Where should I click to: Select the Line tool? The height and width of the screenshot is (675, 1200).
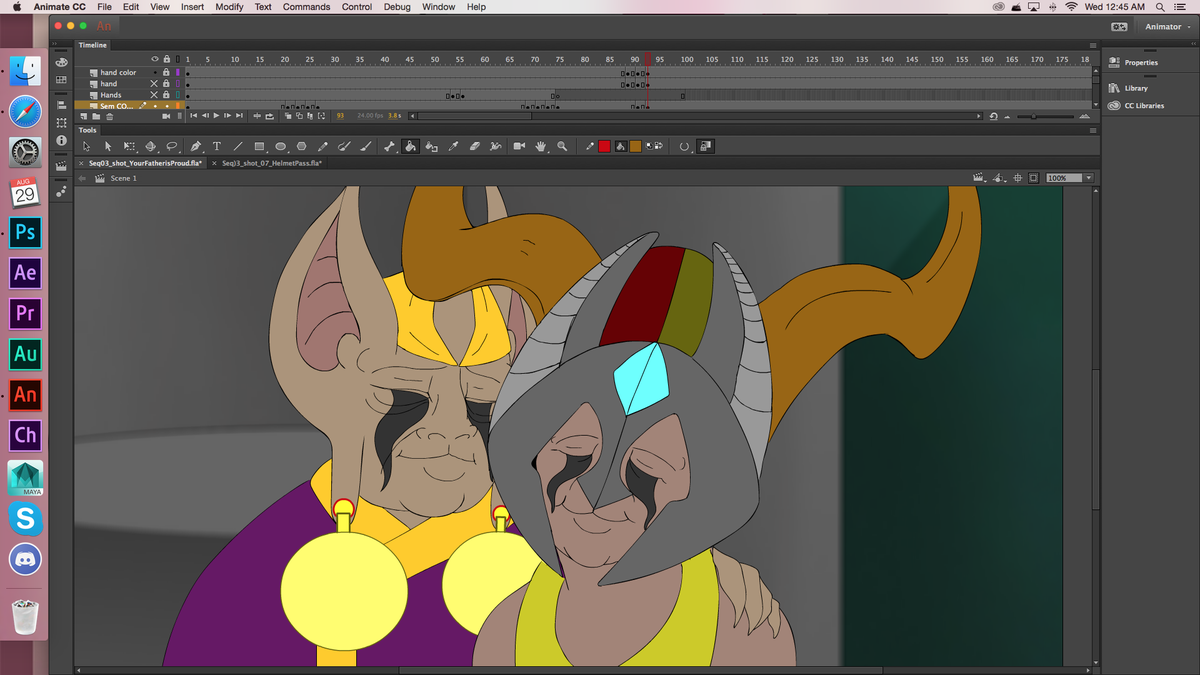[x=238, y=146]
